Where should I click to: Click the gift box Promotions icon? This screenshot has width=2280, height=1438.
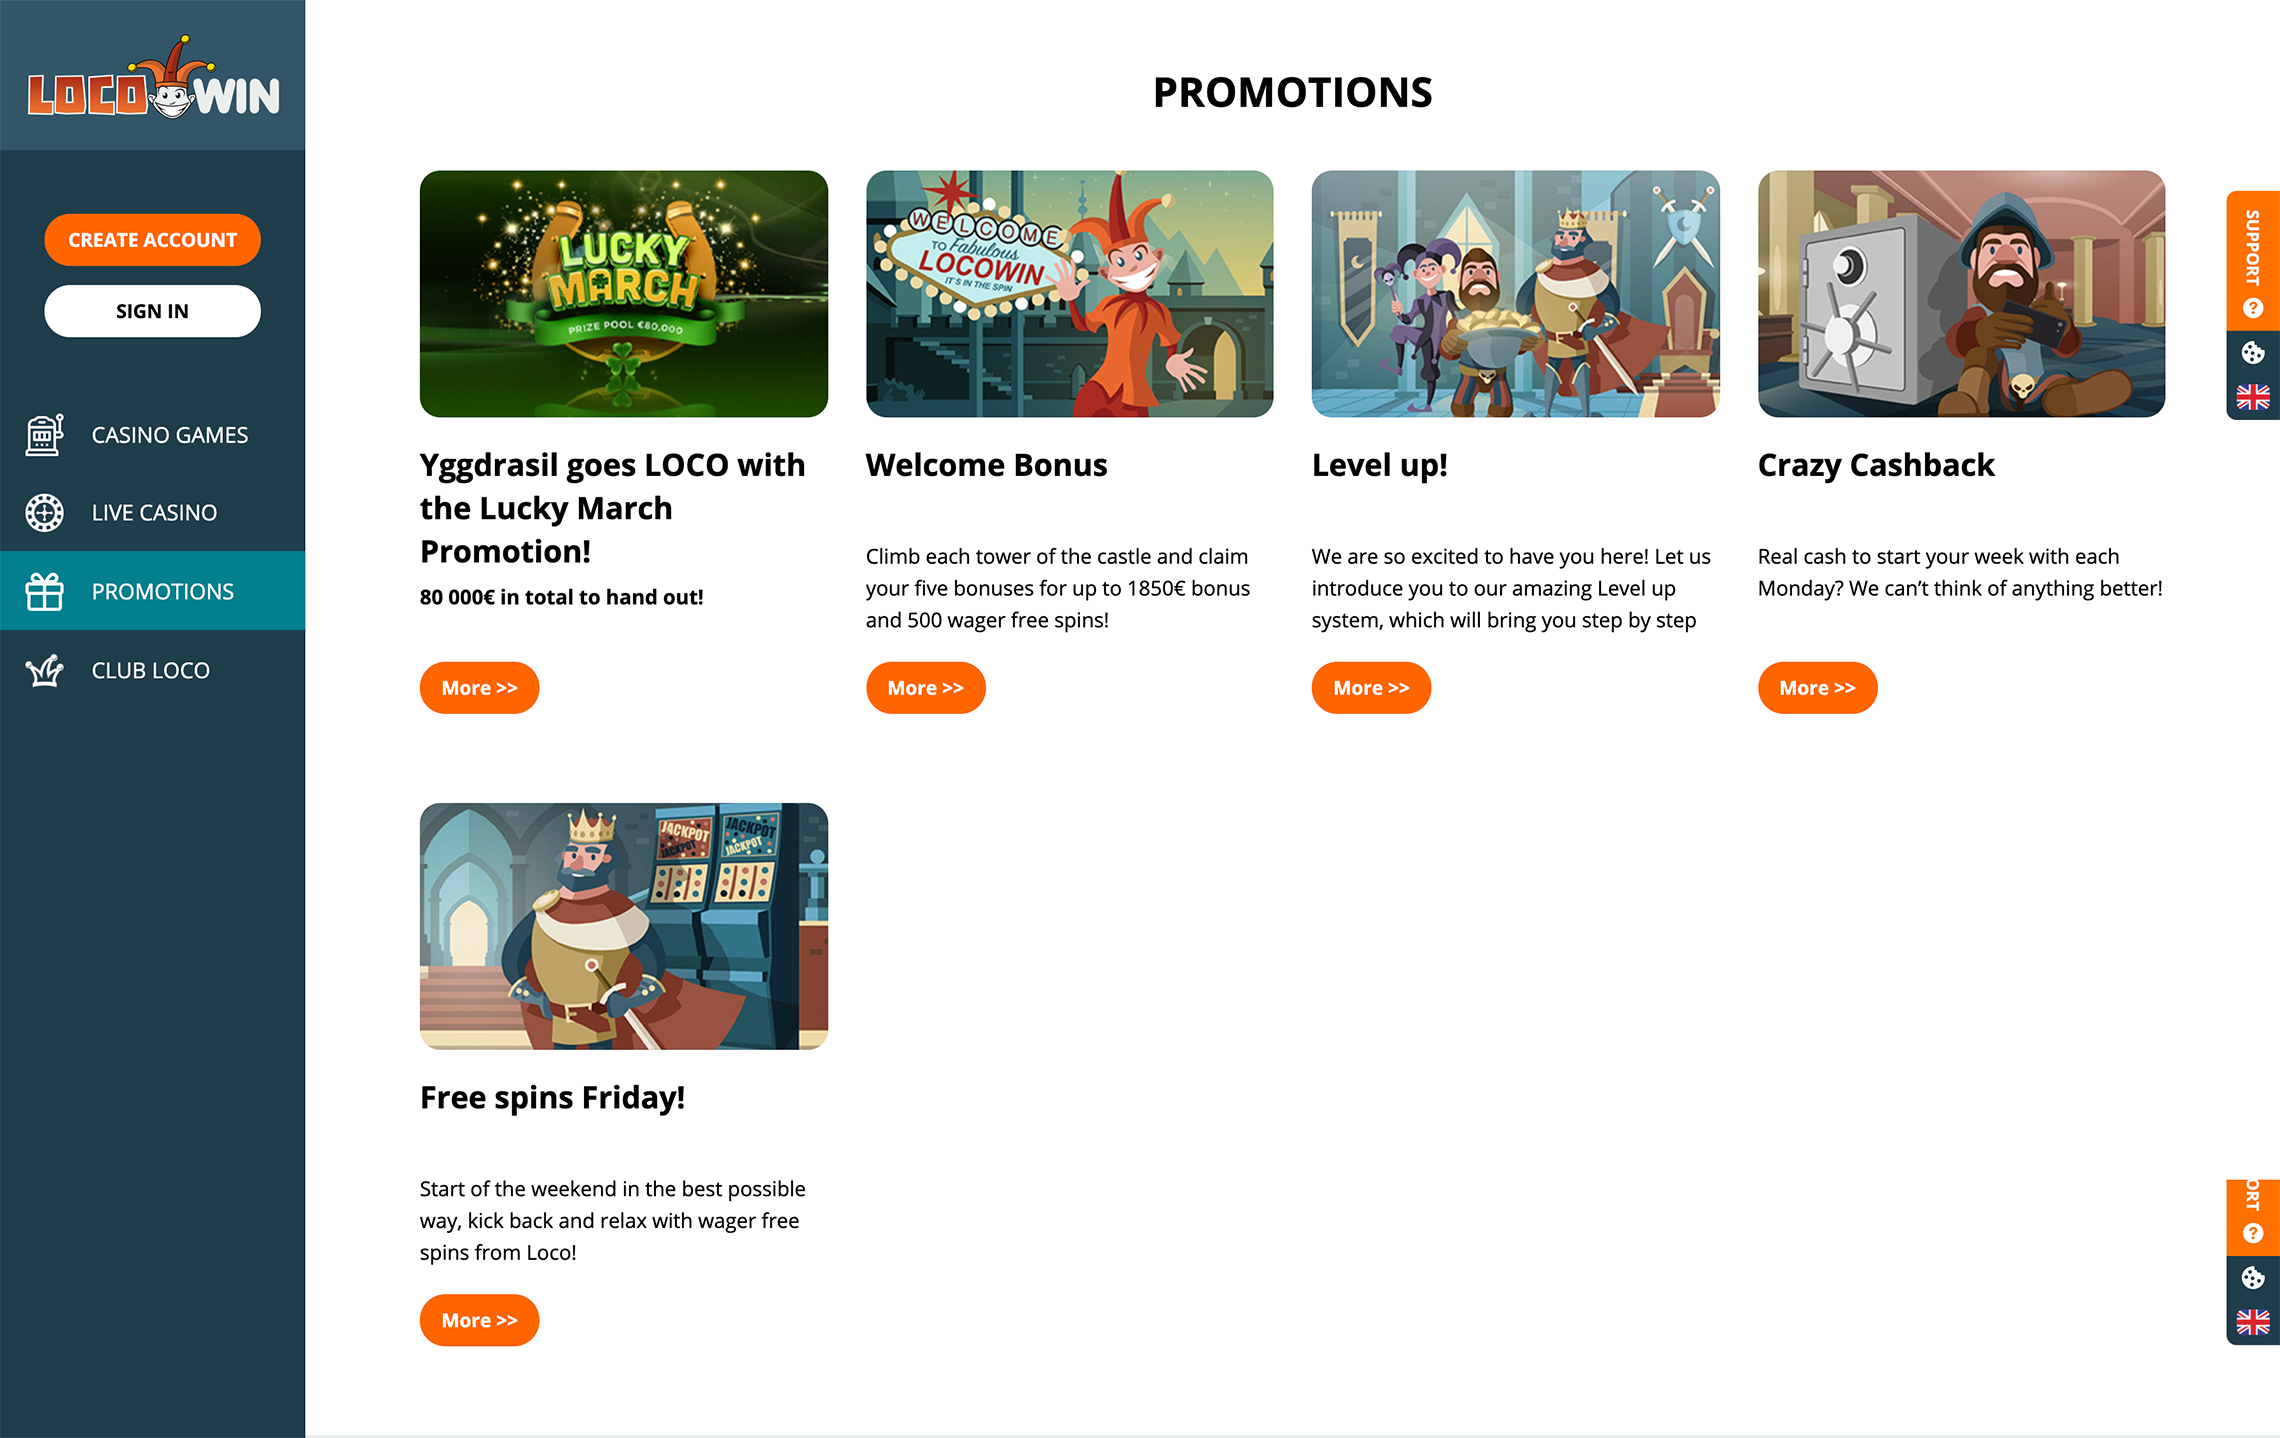[x=44, y=591]
